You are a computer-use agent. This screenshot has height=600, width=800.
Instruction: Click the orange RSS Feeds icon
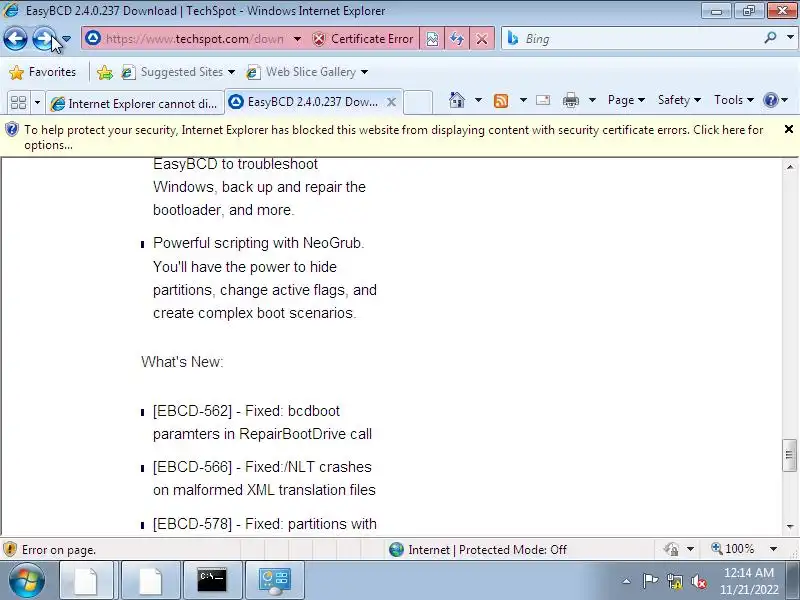(x=501, y=101)
